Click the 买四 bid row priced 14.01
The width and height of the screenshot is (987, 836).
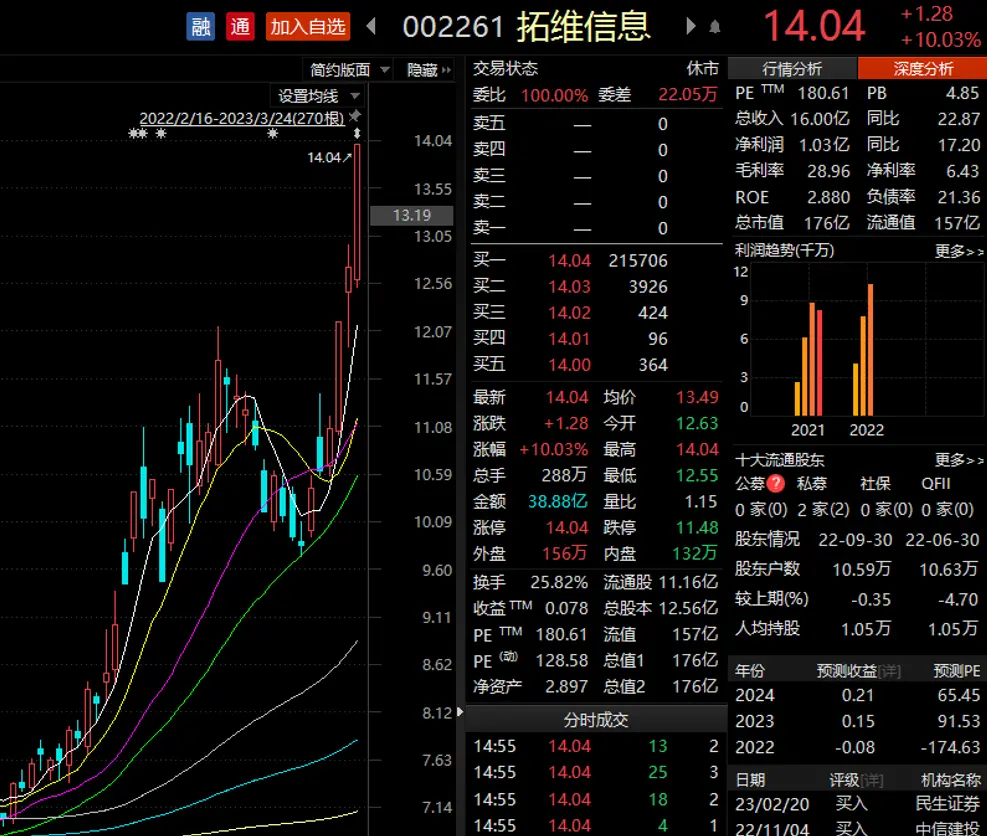pos(595,339)
